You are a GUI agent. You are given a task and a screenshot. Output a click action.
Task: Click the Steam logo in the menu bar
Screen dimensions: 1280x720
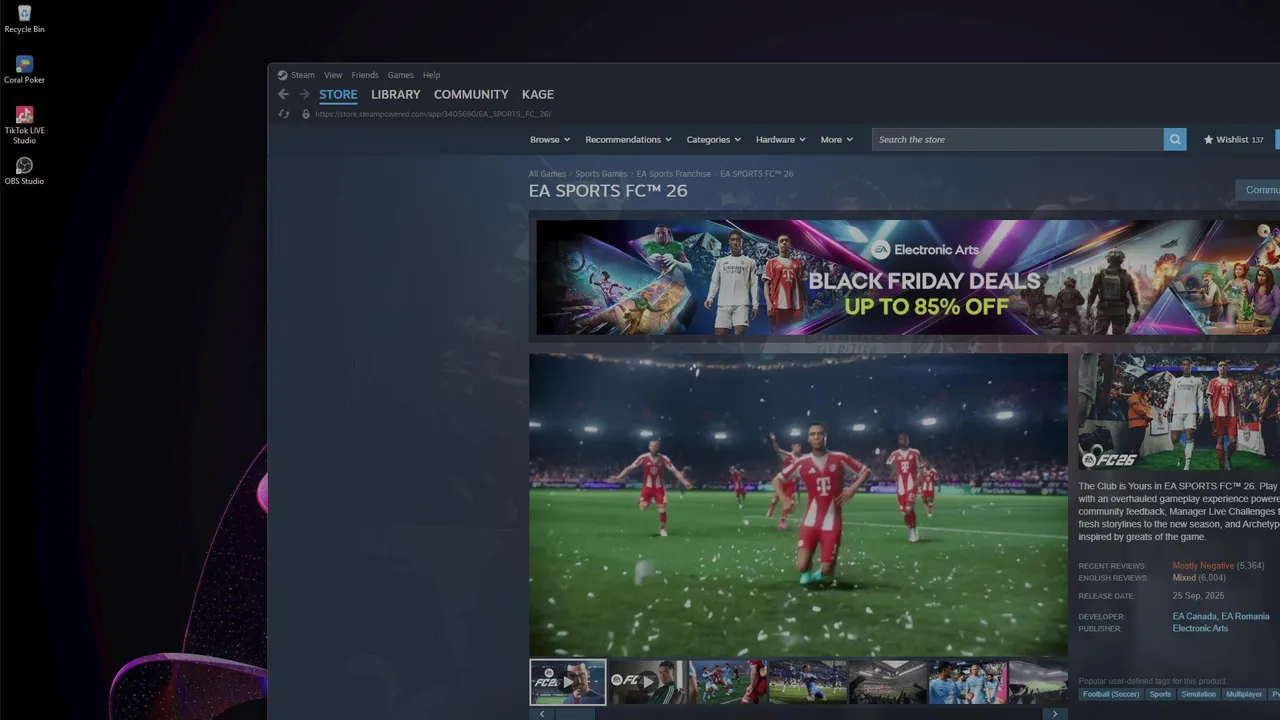(282, 75)
